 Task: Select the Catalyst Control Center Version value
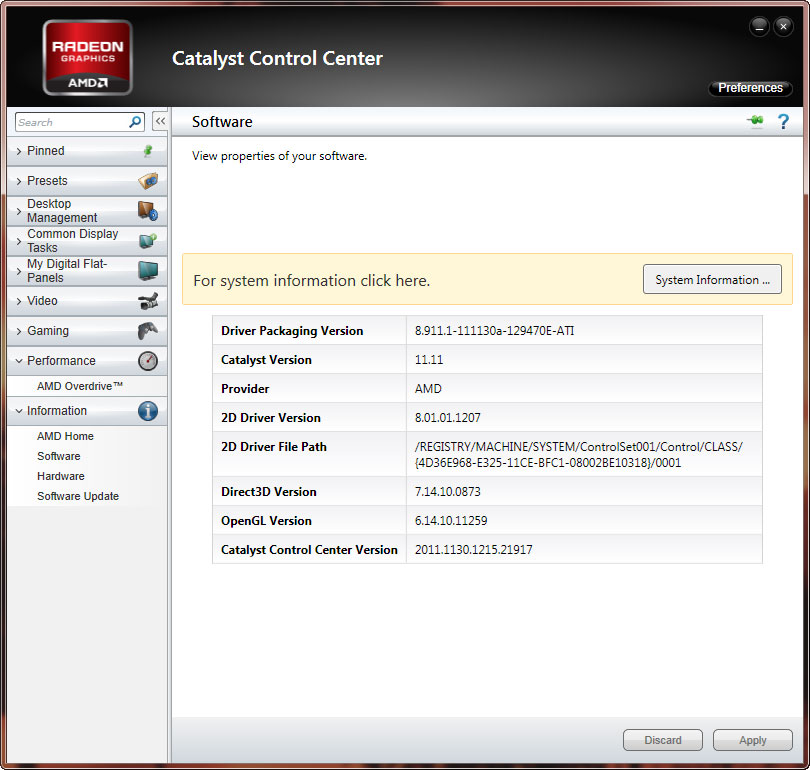click(474, 549)
